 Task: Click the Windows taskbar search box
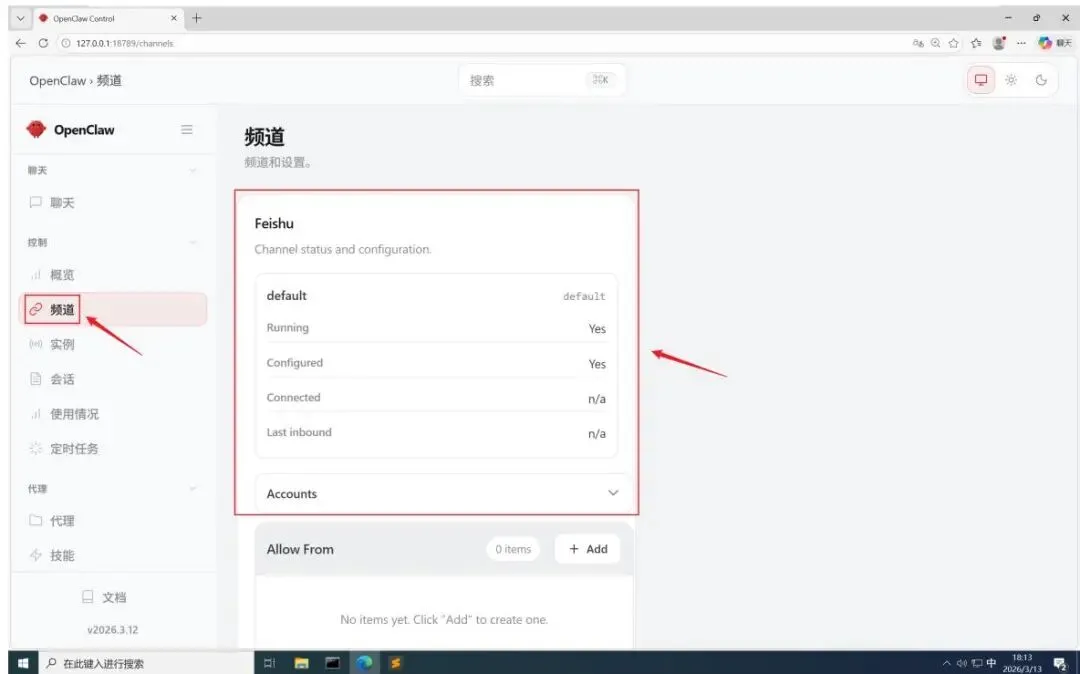145,663
